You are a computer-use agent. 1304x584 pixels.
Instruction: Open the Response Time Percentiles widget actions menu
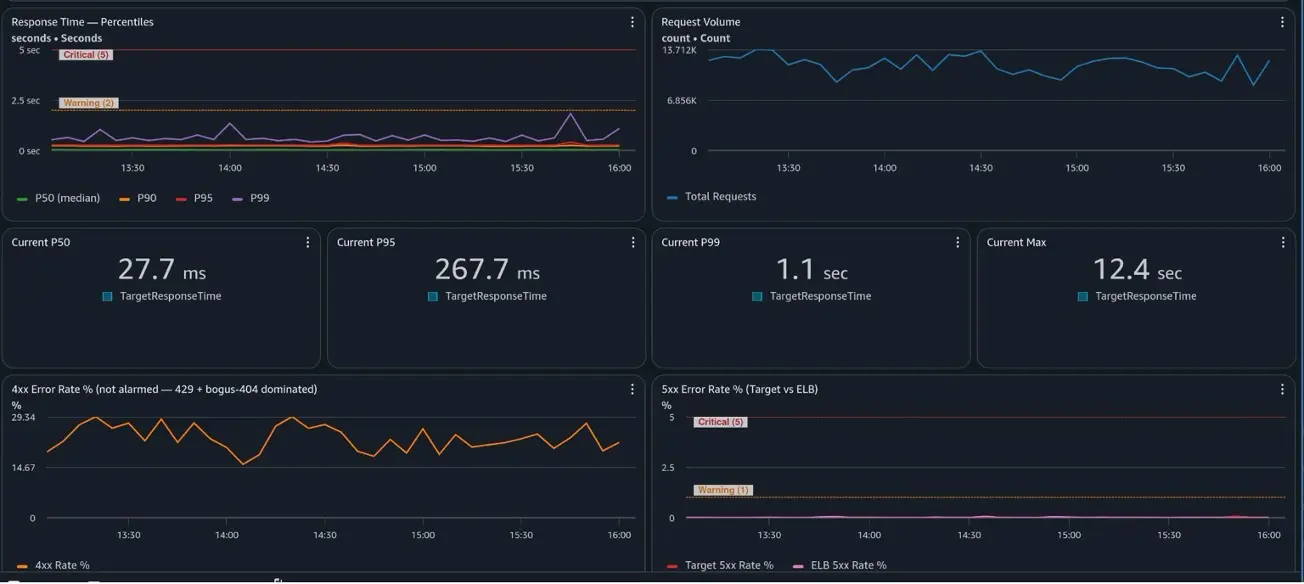click(x=632, y=22)
